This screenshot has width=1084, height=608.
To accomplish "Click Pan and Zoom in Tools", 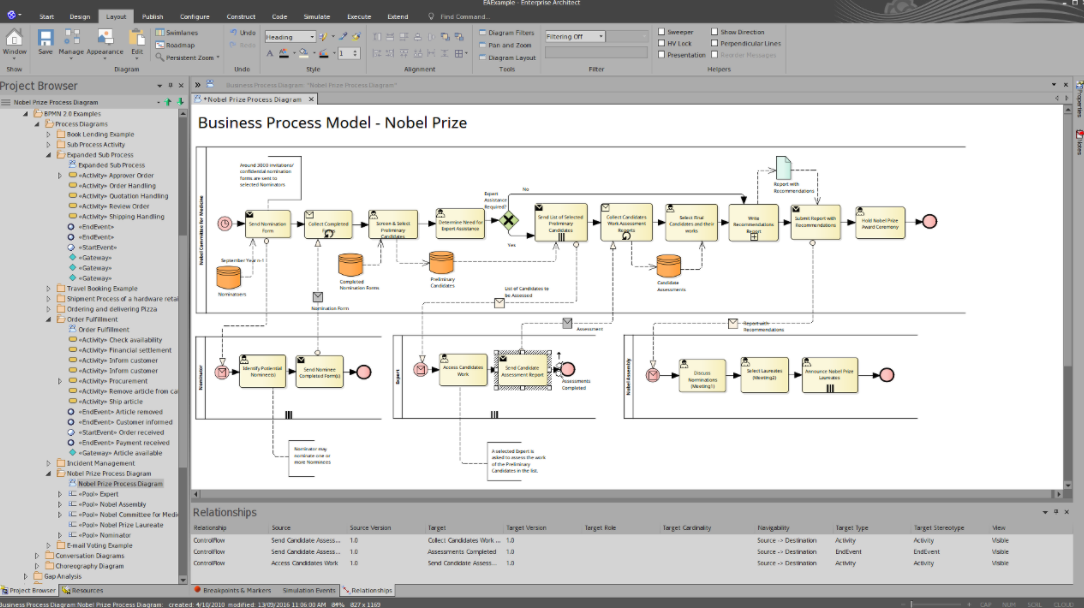I will (x=512, y=45).
